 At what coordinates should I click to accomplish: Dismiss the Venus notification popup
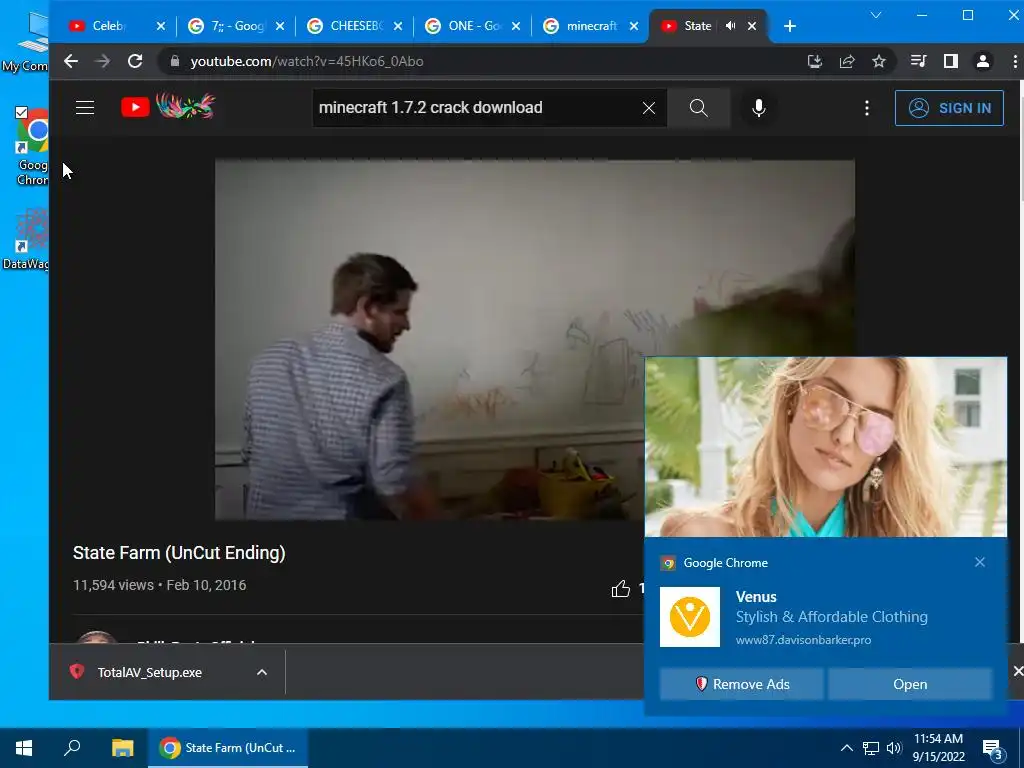[x=980, y=562]
